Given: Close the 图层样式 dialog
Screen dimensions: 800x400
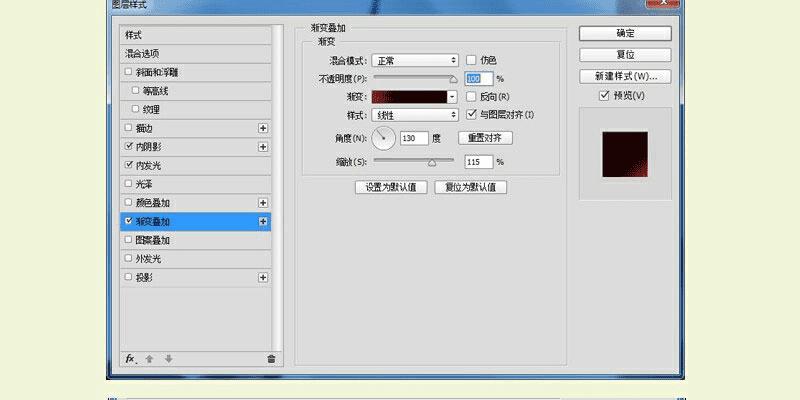Looking at the screenshot, I should click(x=662, y=3).
